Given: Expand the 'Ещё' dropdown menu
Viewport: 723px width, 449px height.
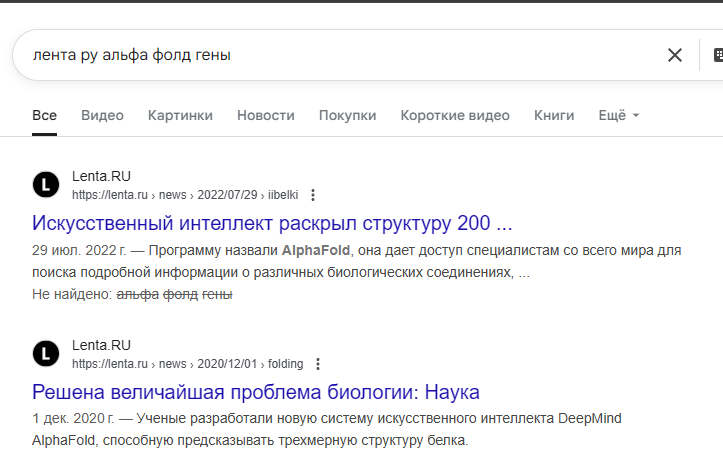Looking at the screenshot, I should click(x=619, y=115).
